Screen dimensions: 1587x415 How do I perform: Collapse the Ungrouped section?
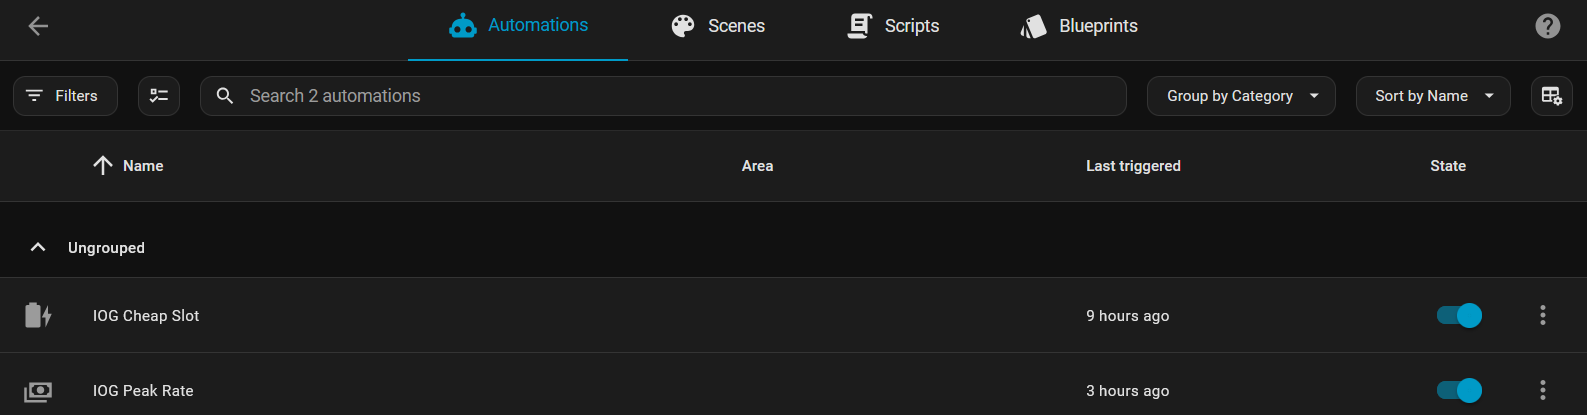pyautogui.click(x=38, y=247)
